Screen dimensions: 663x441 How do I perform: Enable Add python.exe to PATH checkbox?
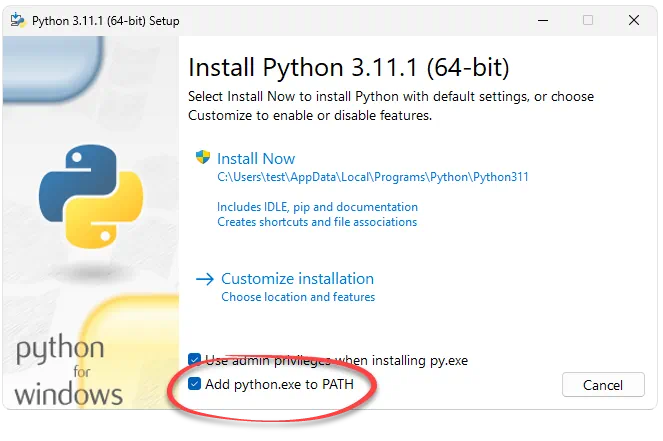(x=194, y=384)
